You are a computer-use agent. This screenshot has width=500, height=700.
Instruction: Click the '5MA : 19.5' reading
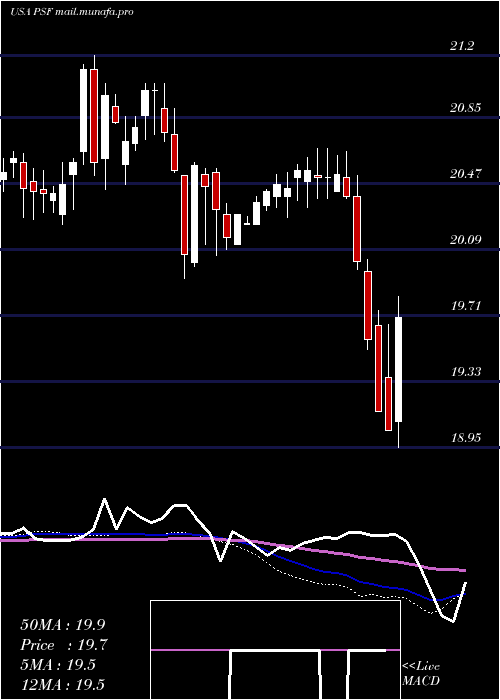[x=58, y=665]
